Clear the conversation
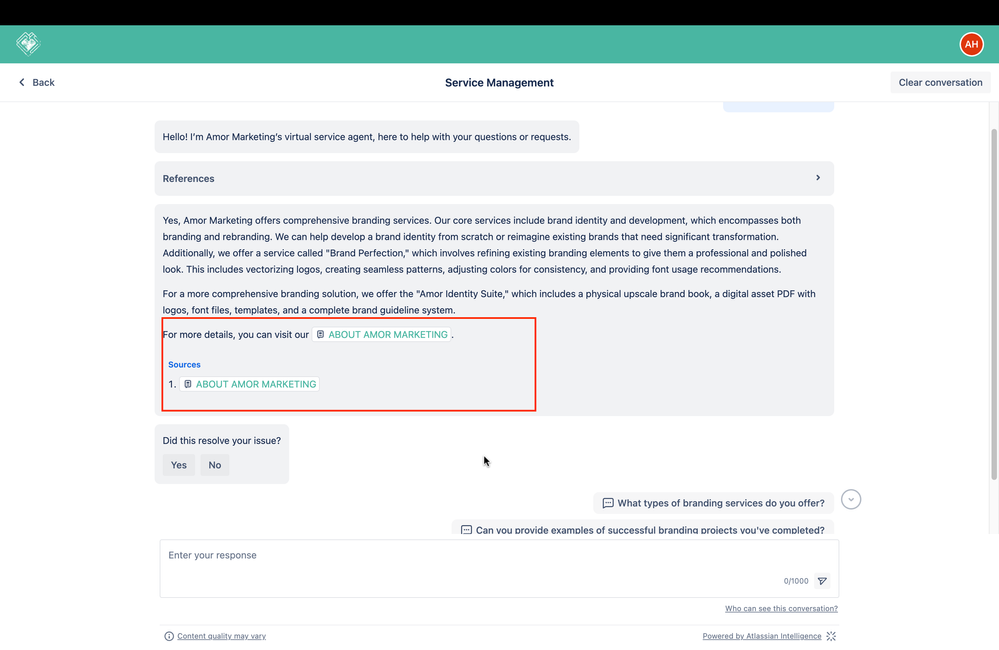Viewport: 999px width, 650px height. tap(940, 82)
